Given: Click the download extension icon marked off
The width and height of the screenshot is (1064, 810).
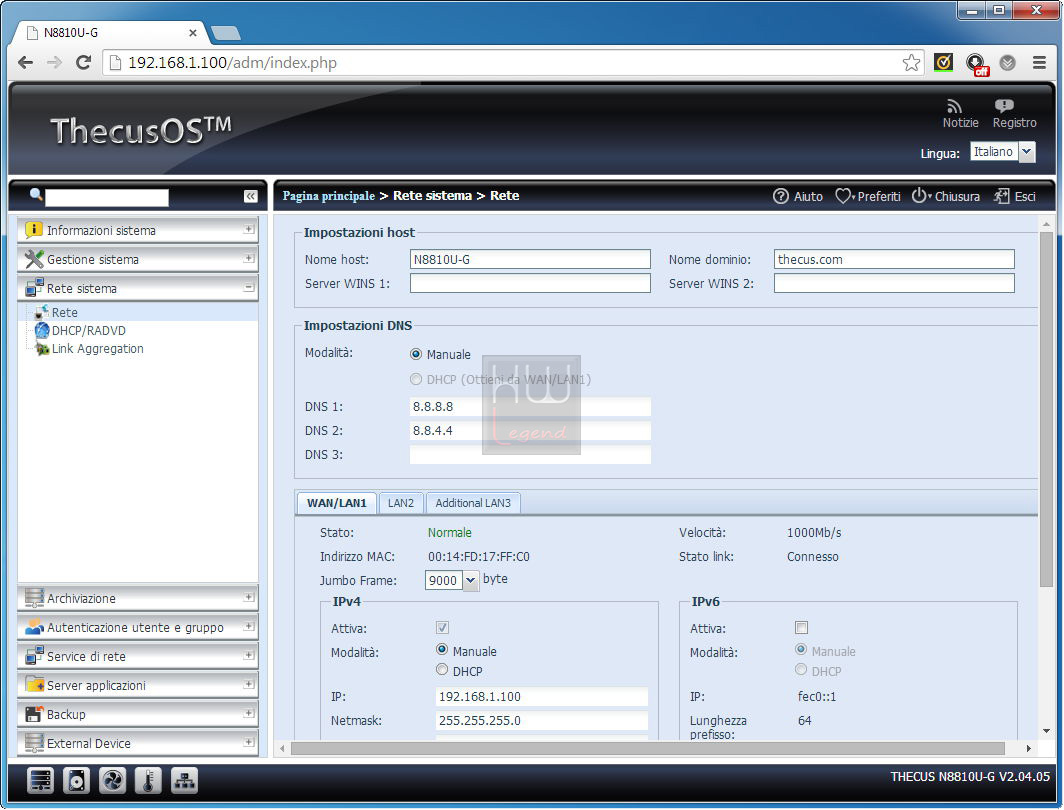Looking at the screenshot, I should click(x=976, y=64).
